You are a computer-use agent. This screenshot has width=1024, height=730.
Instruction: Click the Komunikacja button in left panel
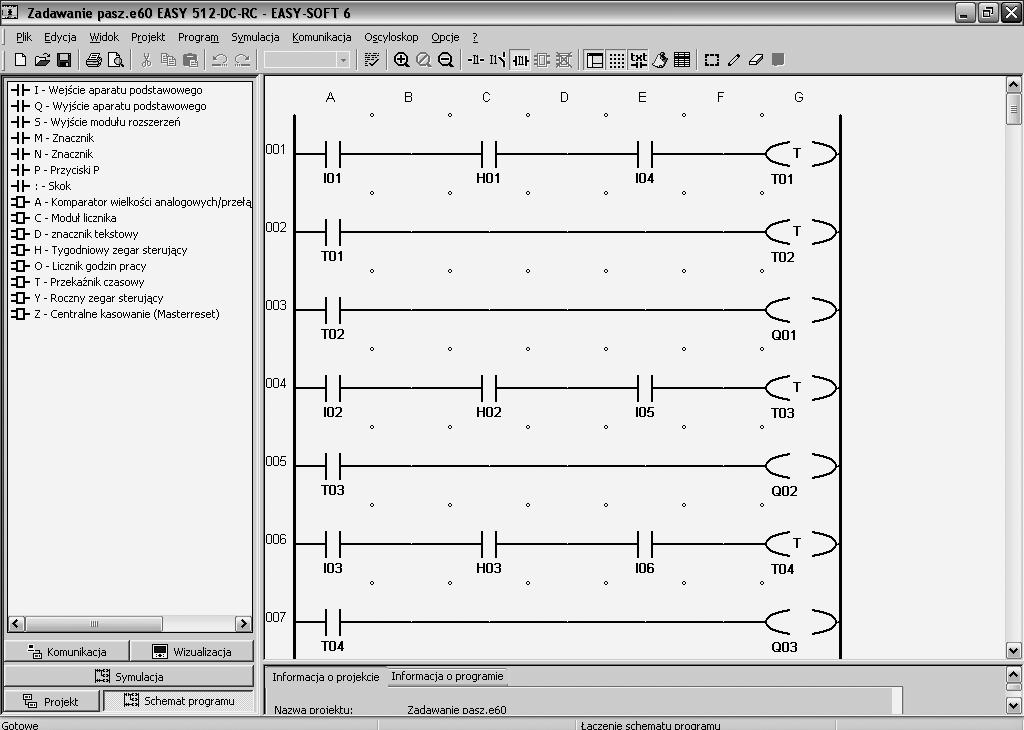pos(67,652)
